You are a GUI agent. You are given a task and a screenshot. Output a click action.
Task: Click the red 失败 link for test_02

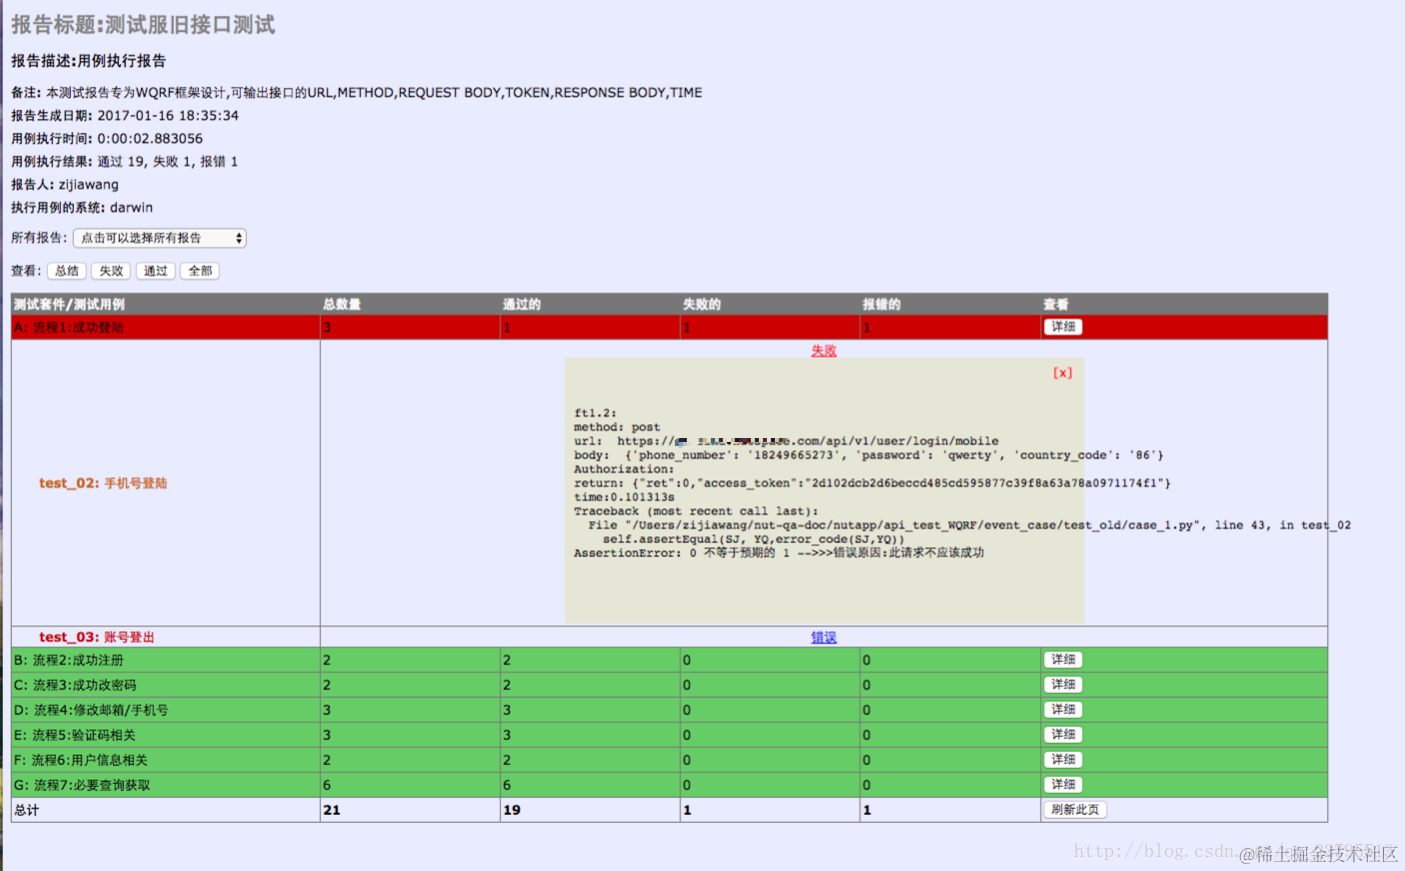click(824, 351)
